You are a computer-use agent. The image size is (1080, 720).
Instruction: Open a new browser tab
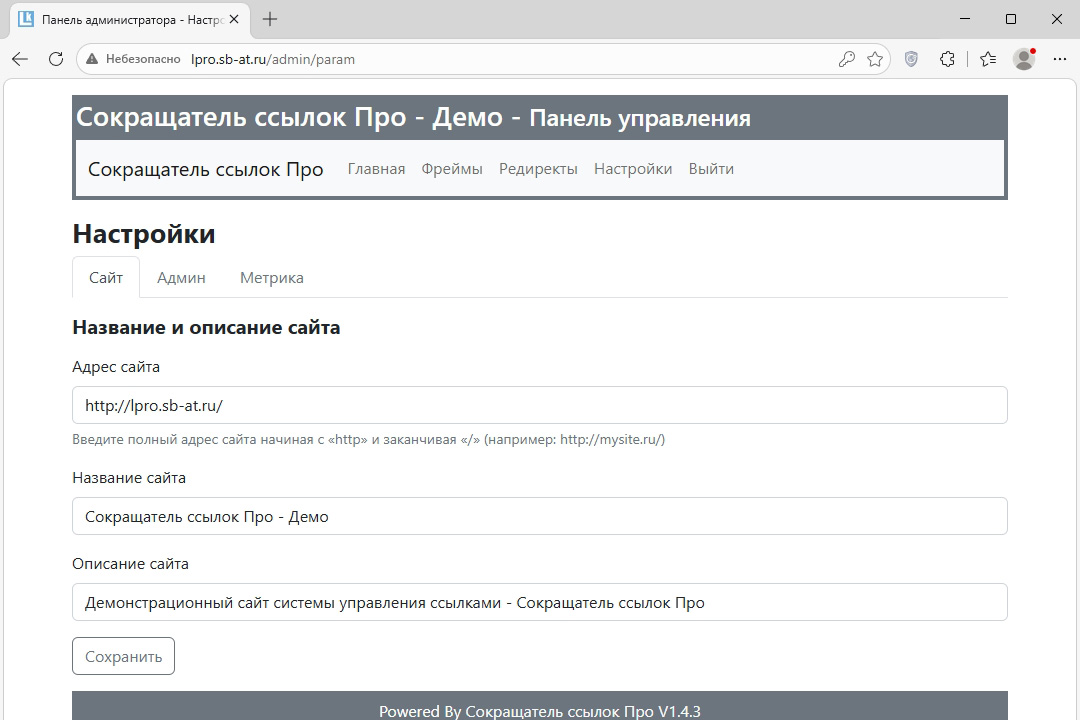click(x=270, y=19)
